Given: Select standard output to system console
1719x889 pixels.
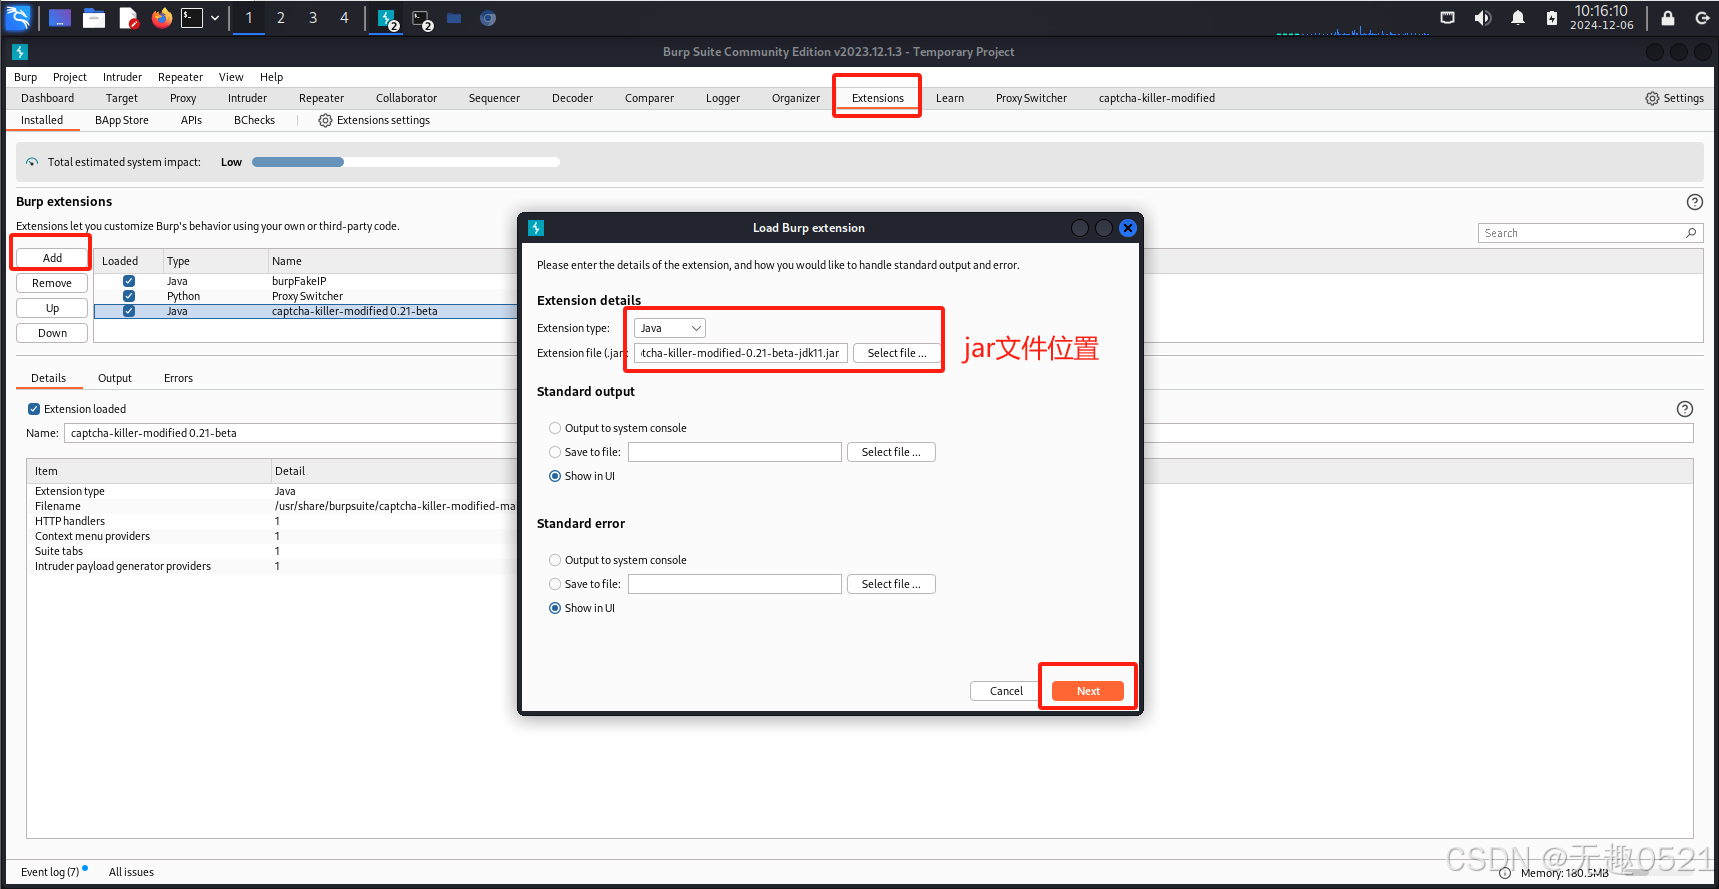Looking at the screenshot, I should (555, 428).
